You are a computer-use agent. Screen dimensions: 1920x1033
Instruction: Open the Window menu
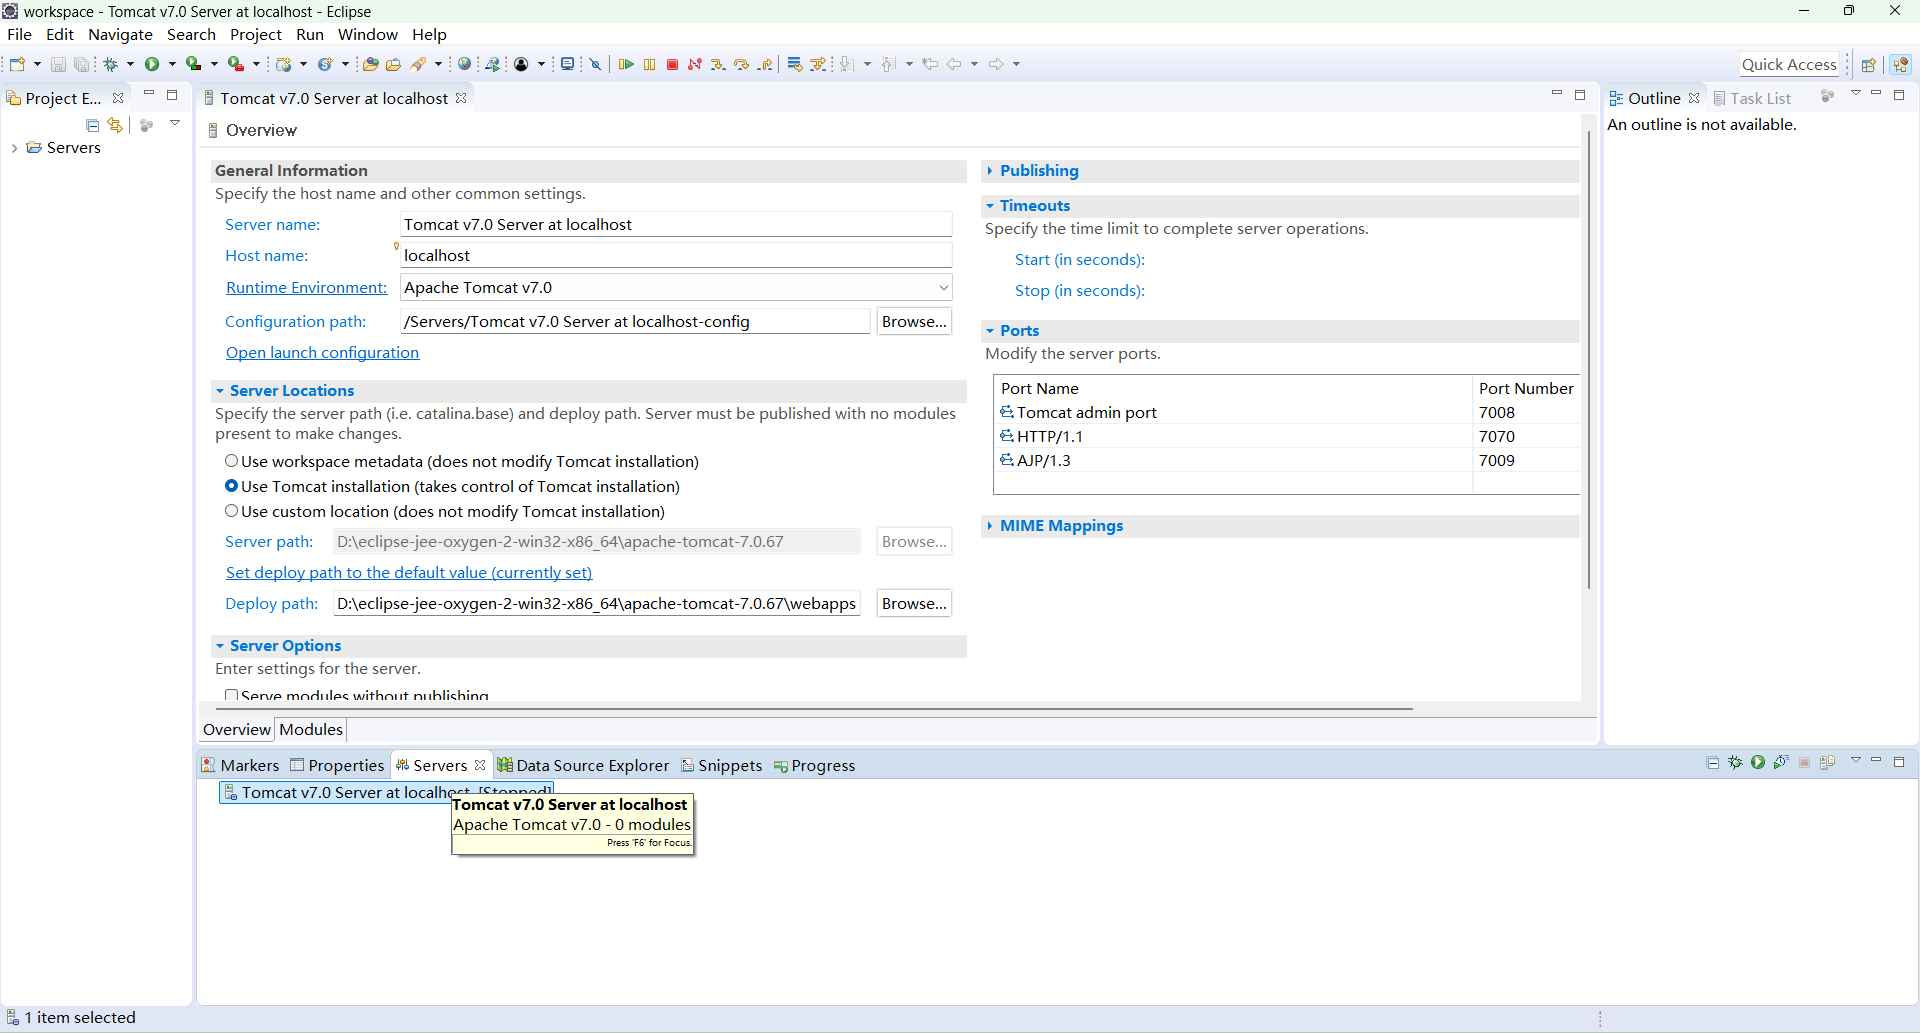coord(368,34)
